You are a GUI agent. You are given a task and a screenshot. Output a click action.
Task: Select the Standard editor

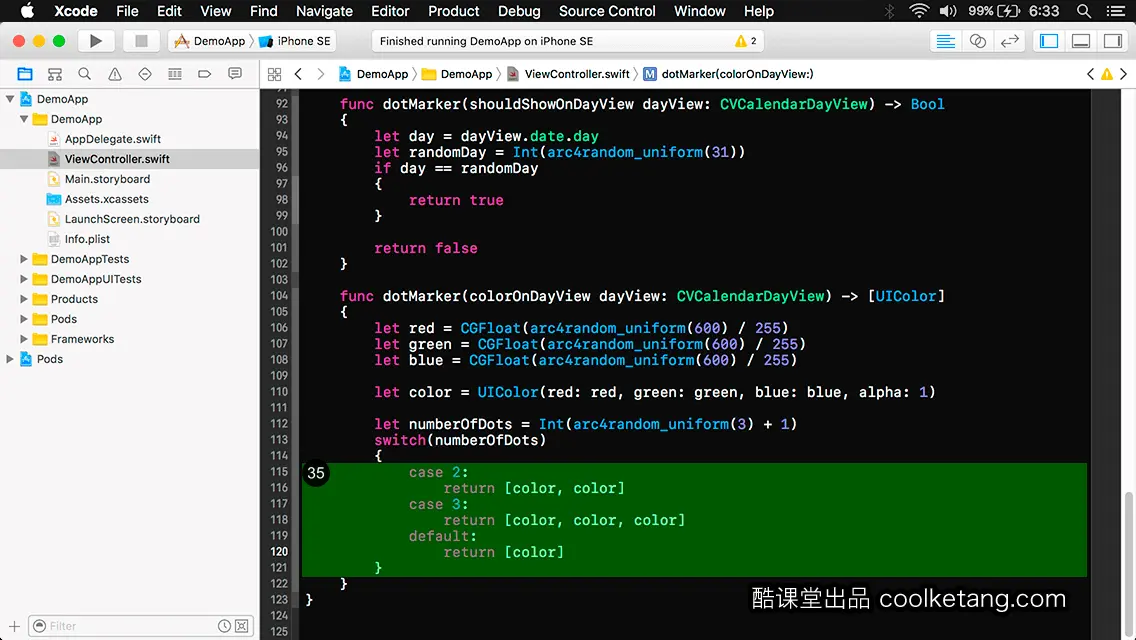point(945,41)
